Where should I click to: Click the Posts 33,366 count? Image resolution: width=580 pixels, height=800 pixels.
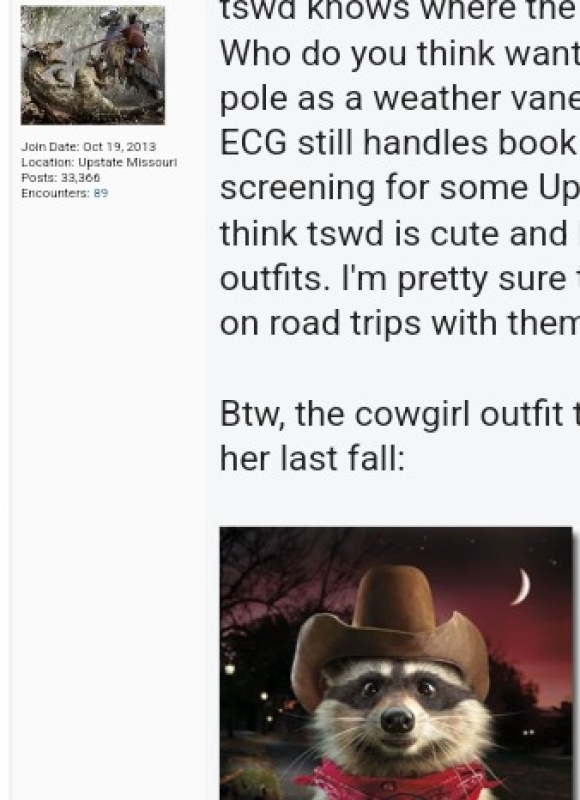point(60,178)
